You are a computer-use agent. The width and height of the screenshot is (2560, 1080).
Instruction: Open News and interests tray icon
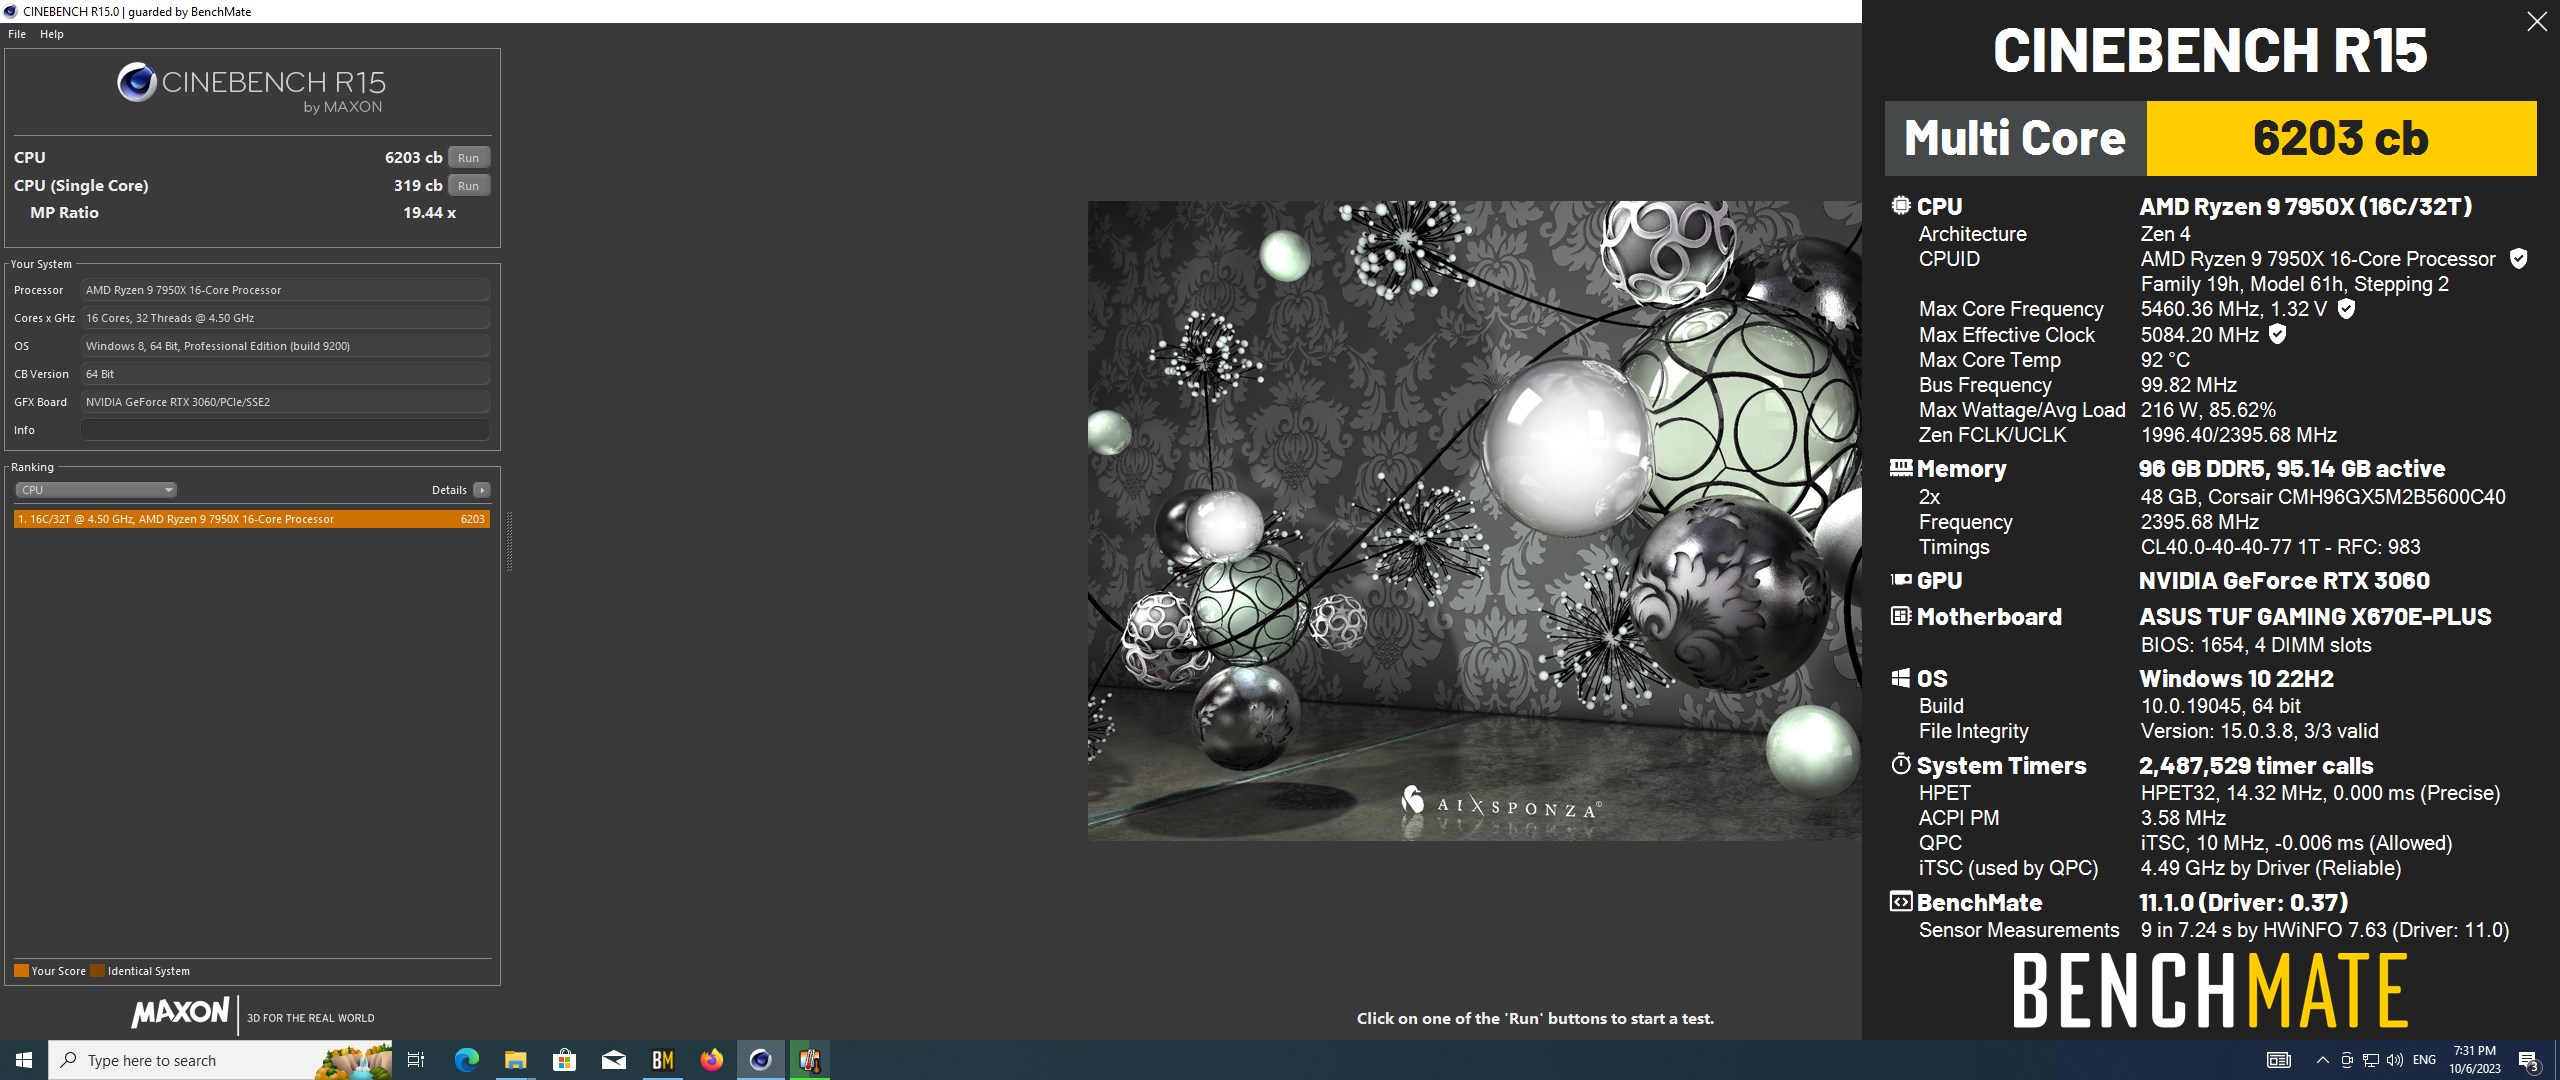click(2279, 1060)
